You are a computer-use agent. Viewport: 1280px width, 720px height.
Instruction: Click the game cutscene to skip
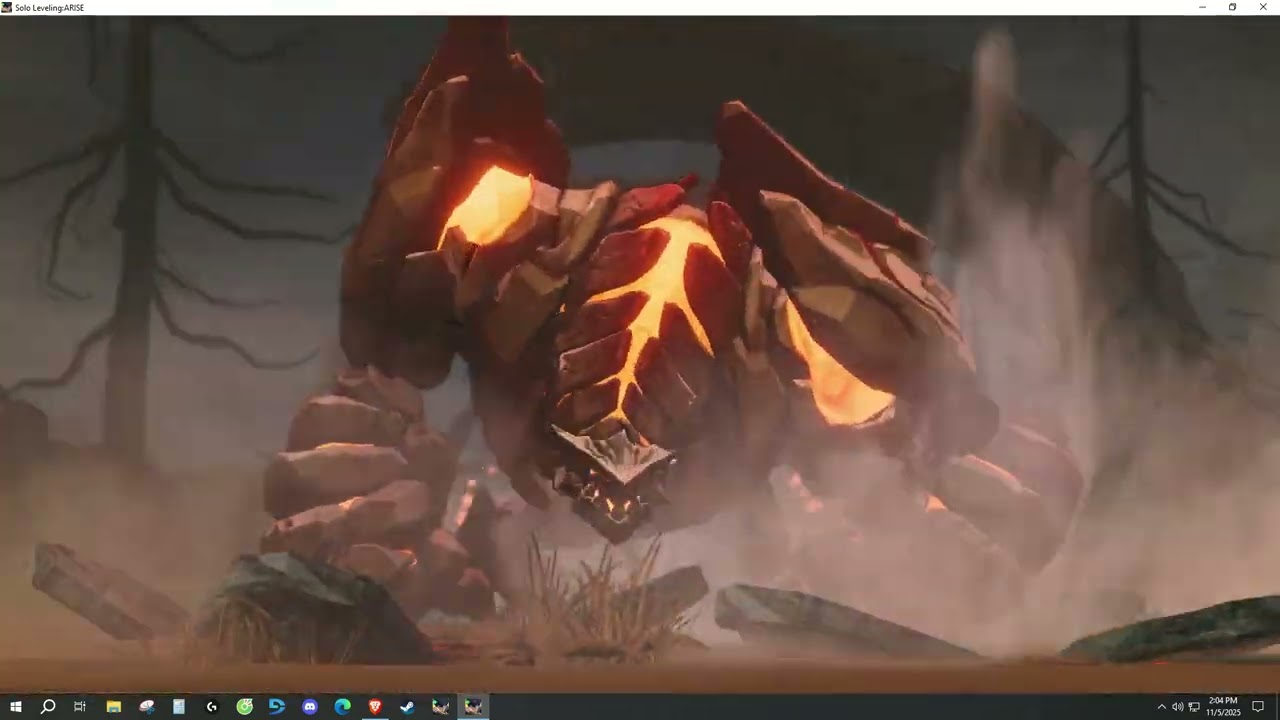[640, 355]
